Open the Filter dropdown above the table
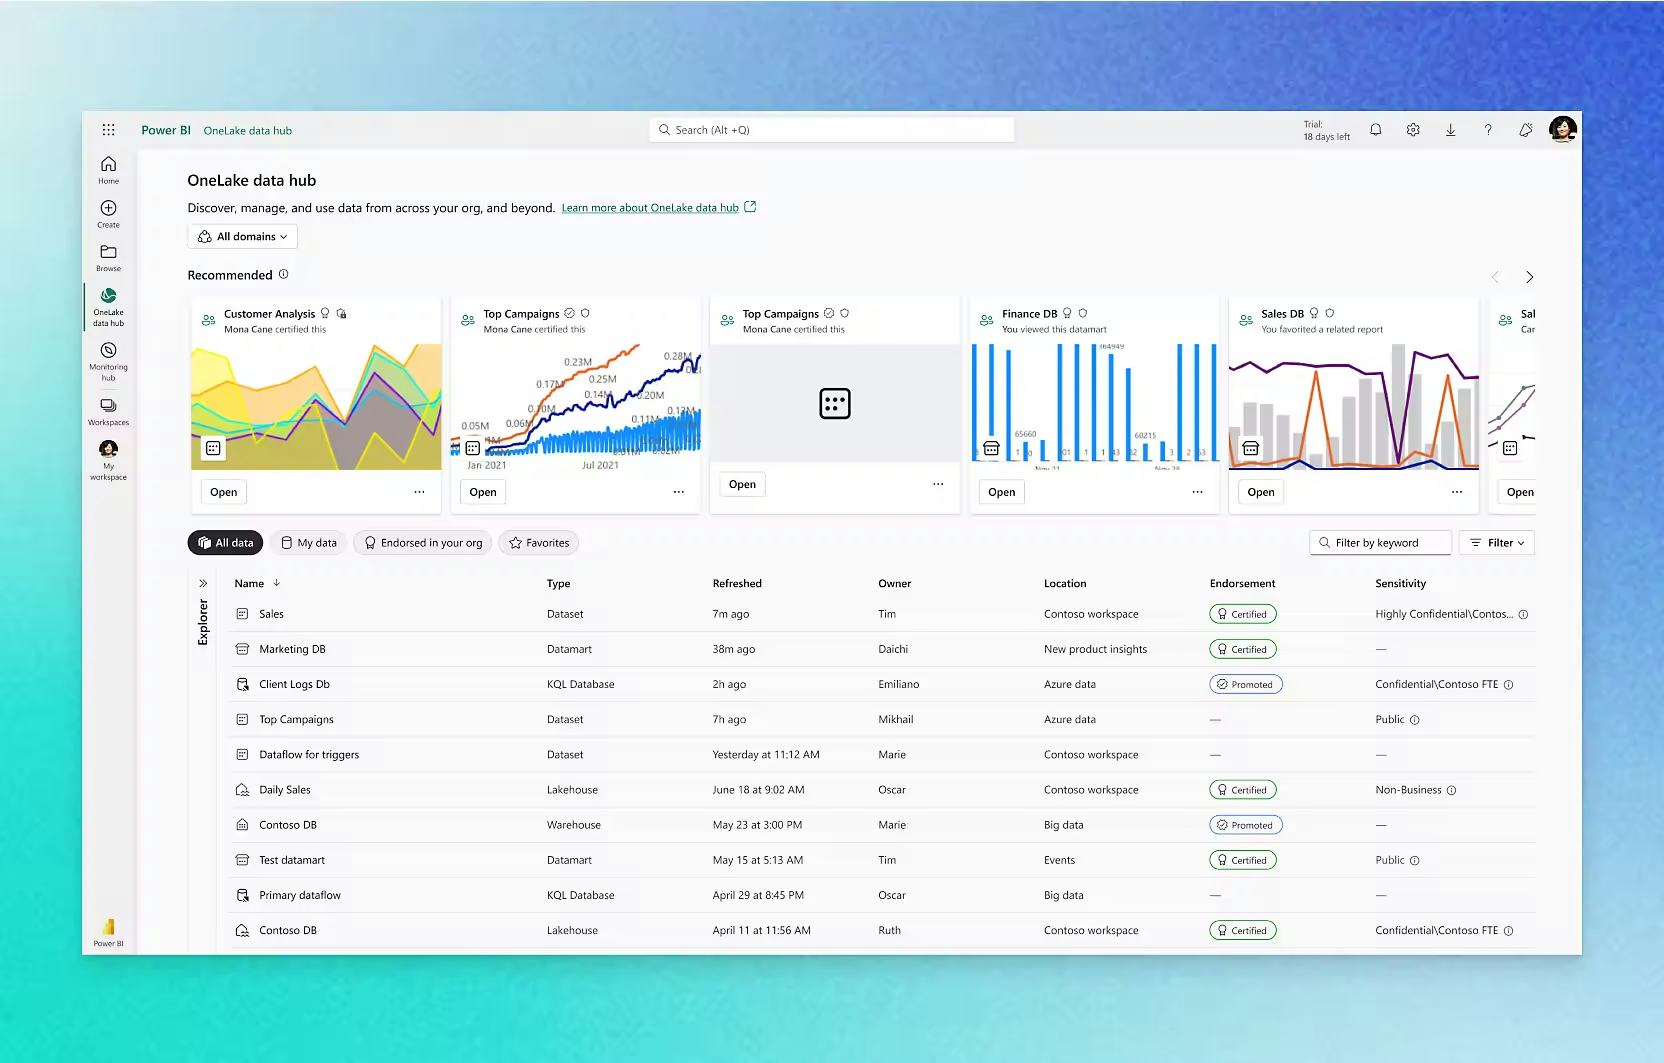This screenshot has height=1063, width=1664. [1496, 542]
